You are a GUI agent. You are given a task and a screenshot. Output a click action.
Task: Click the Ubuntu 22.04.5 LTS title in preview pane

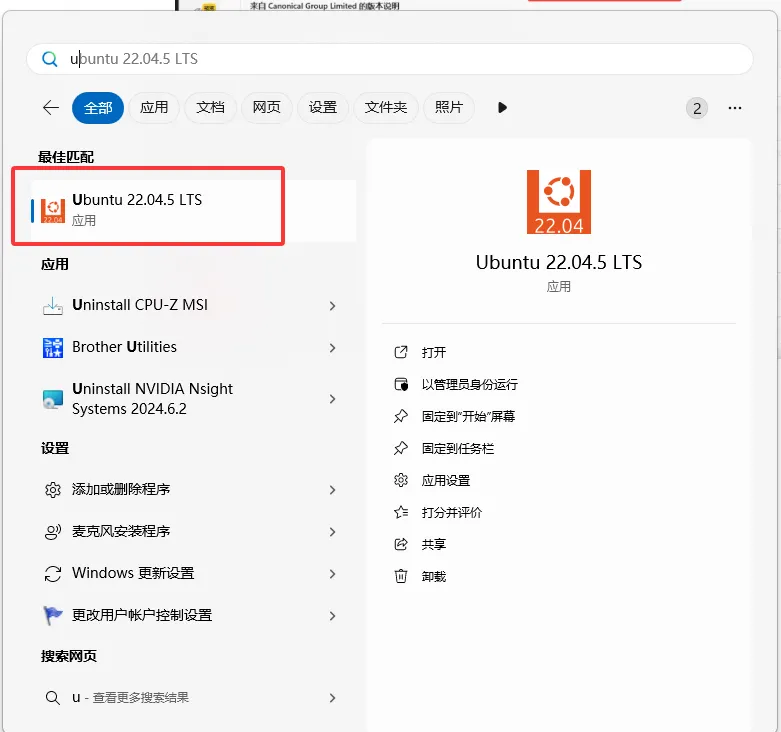559,262
